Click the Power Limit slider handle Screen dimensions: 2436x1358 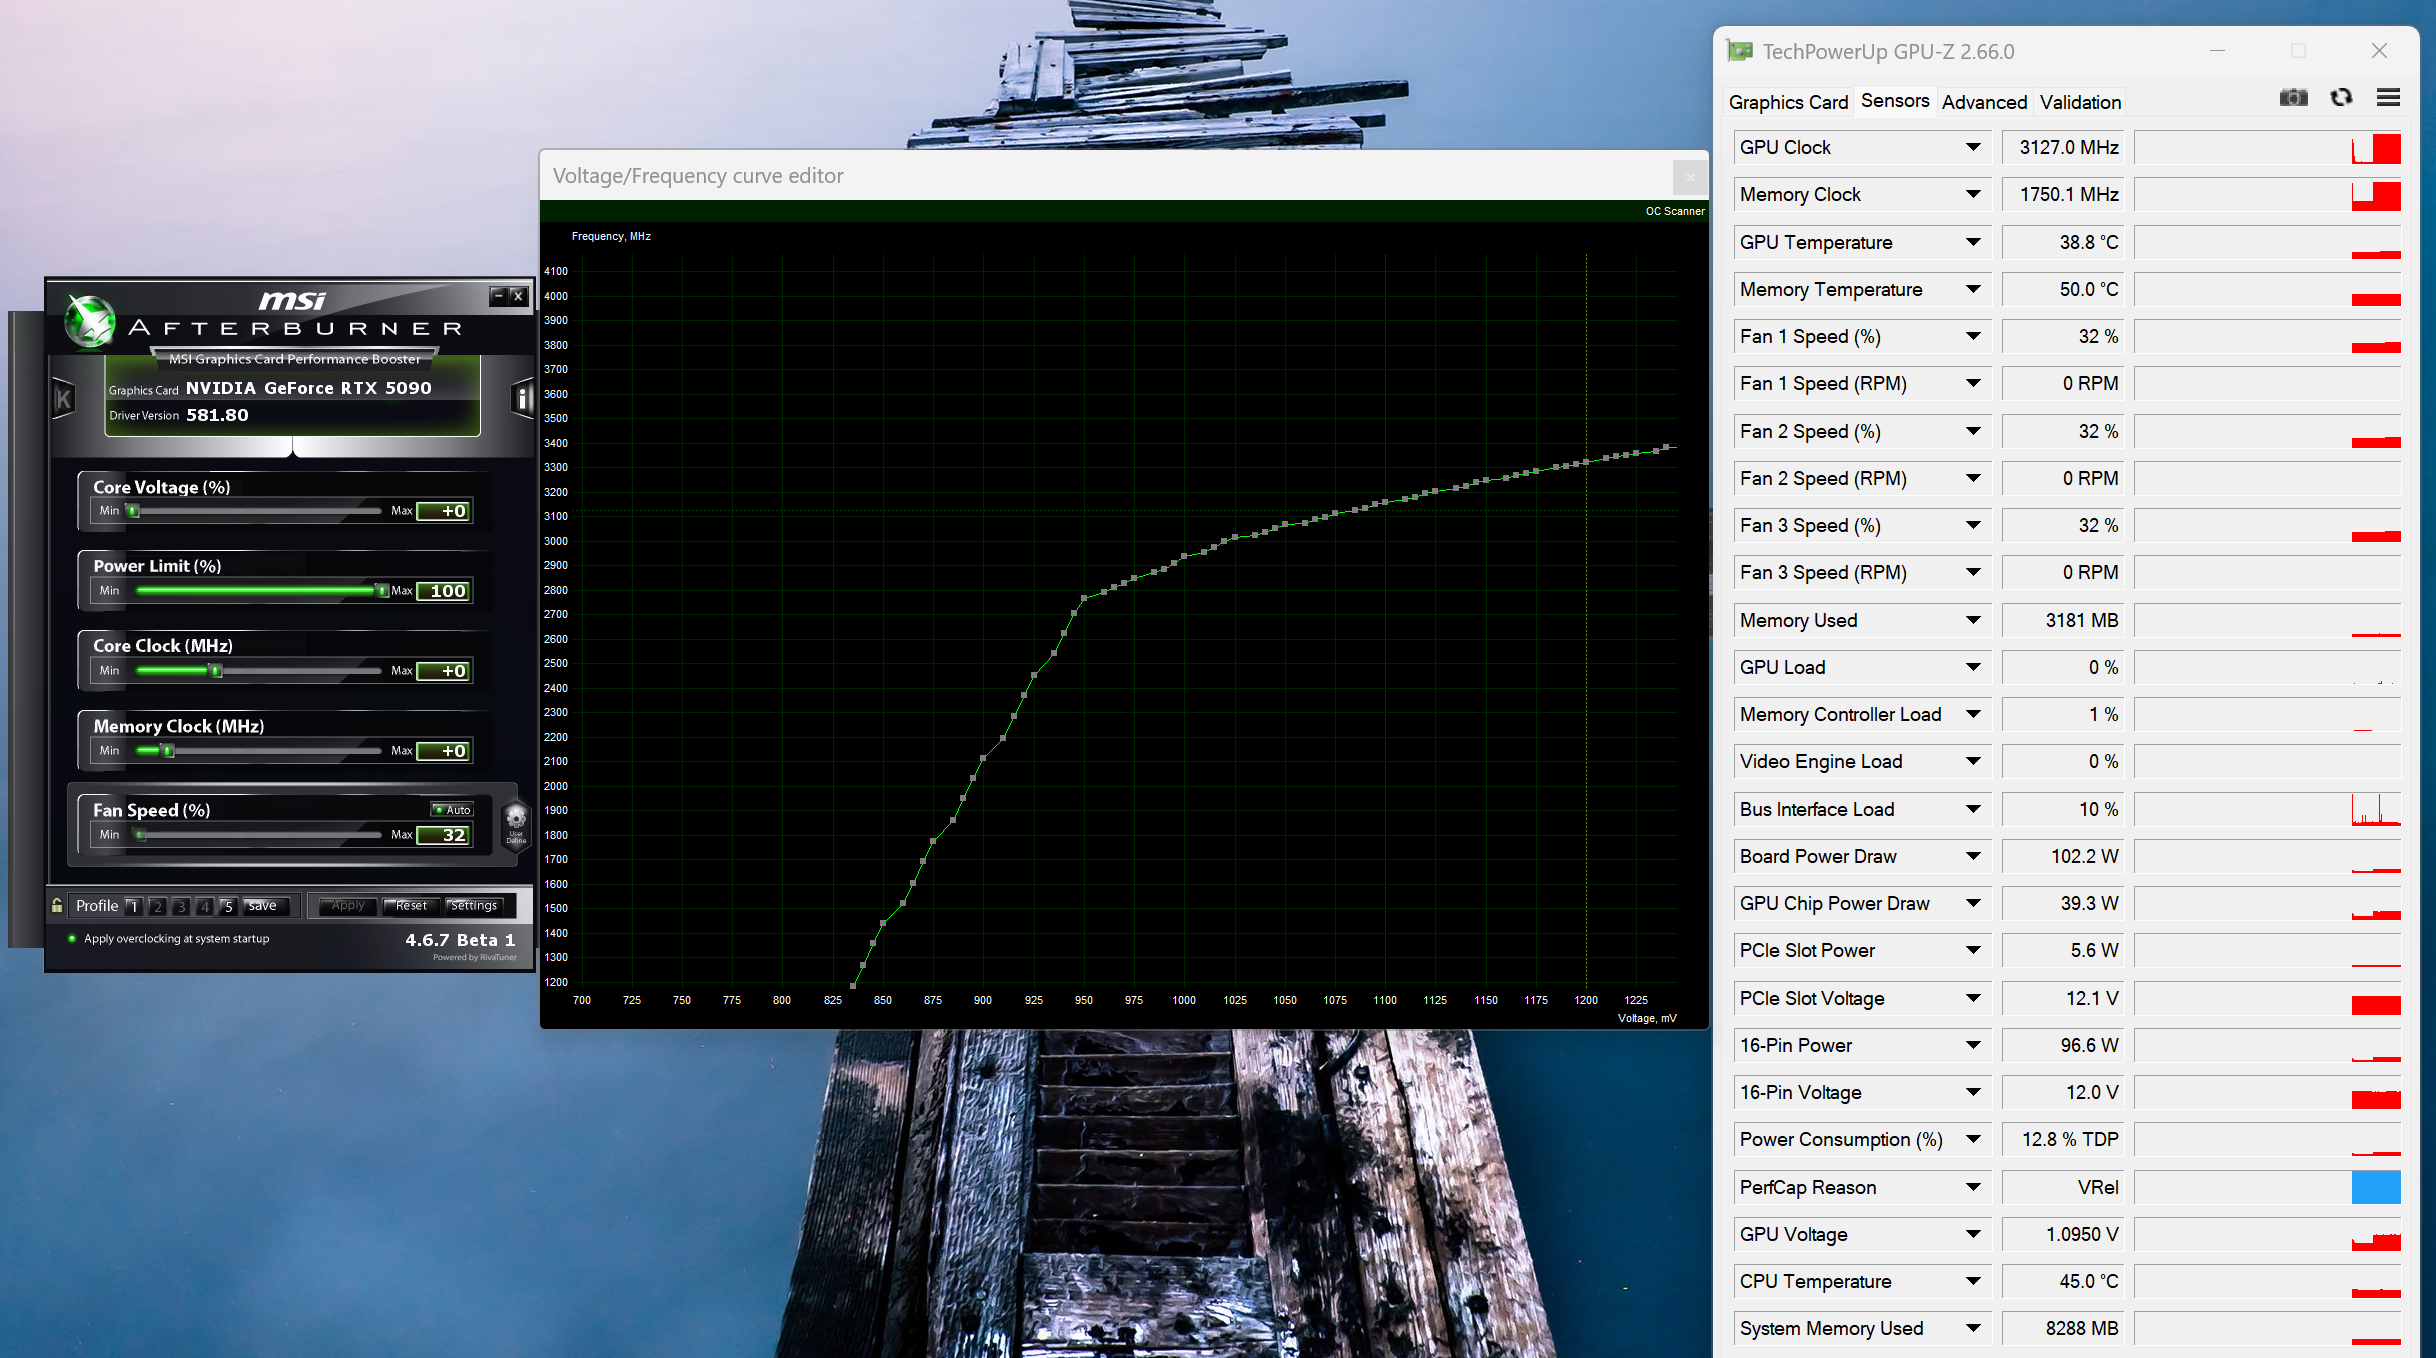381,590
